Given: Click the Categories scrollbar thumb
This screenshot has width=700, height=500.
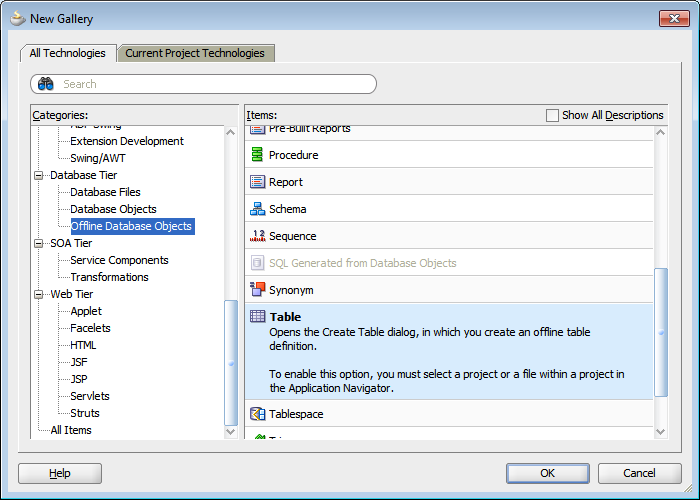Looking at the screenshot, I should click(x=231, y=362).
